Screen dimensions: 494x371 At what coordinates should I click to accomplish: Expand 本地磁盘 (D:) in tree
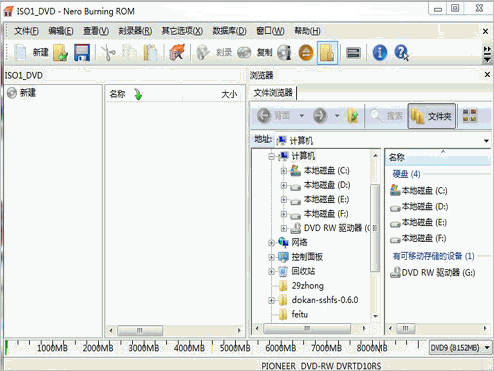point(284,185)
